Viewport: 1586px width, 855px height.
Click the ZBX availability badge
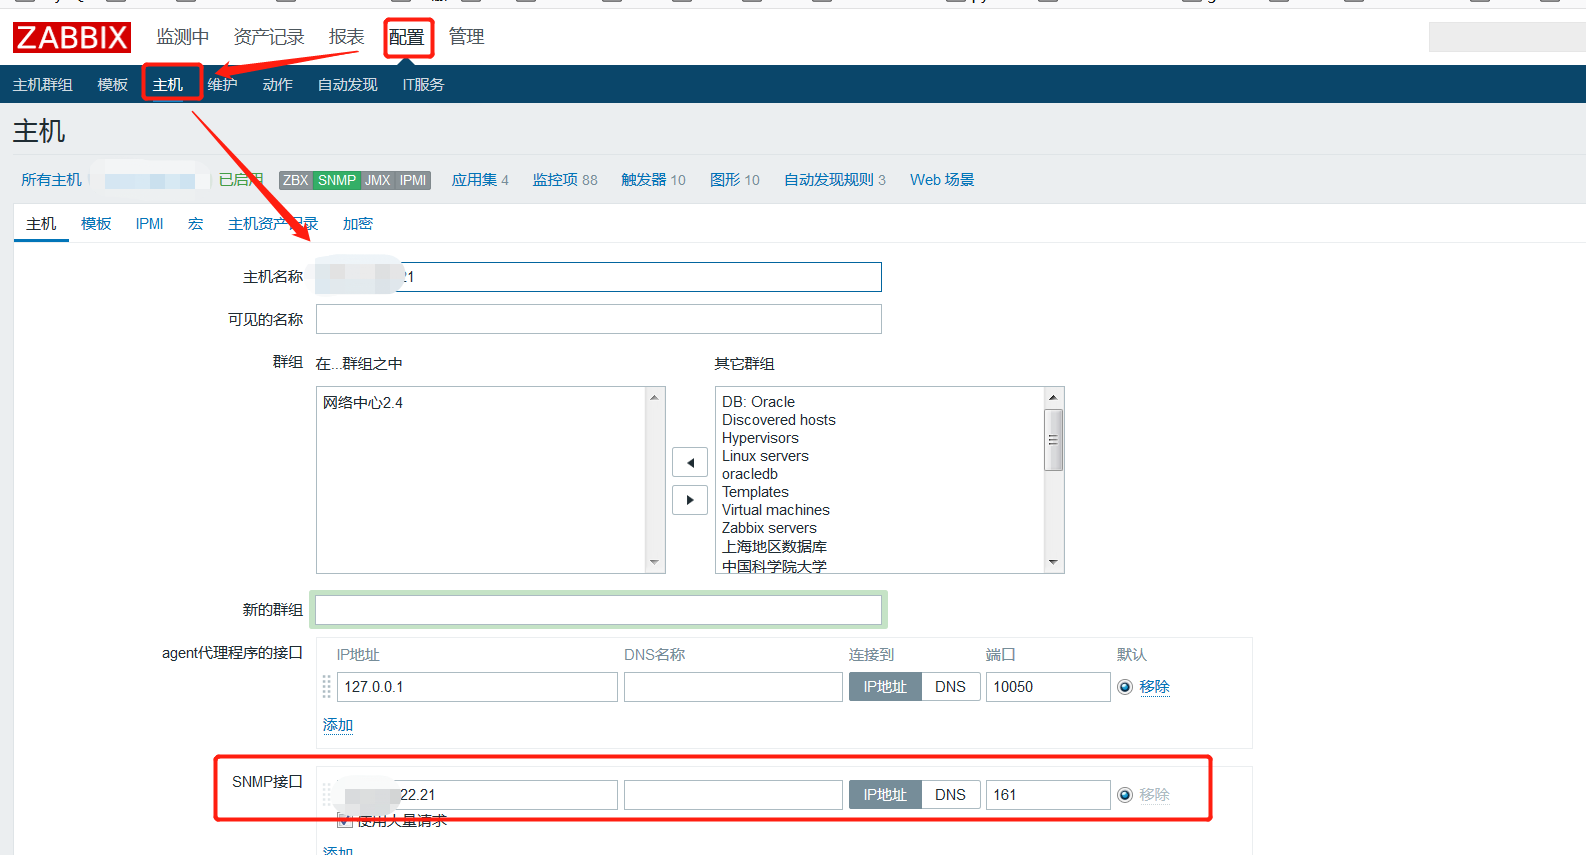point(296,180)
